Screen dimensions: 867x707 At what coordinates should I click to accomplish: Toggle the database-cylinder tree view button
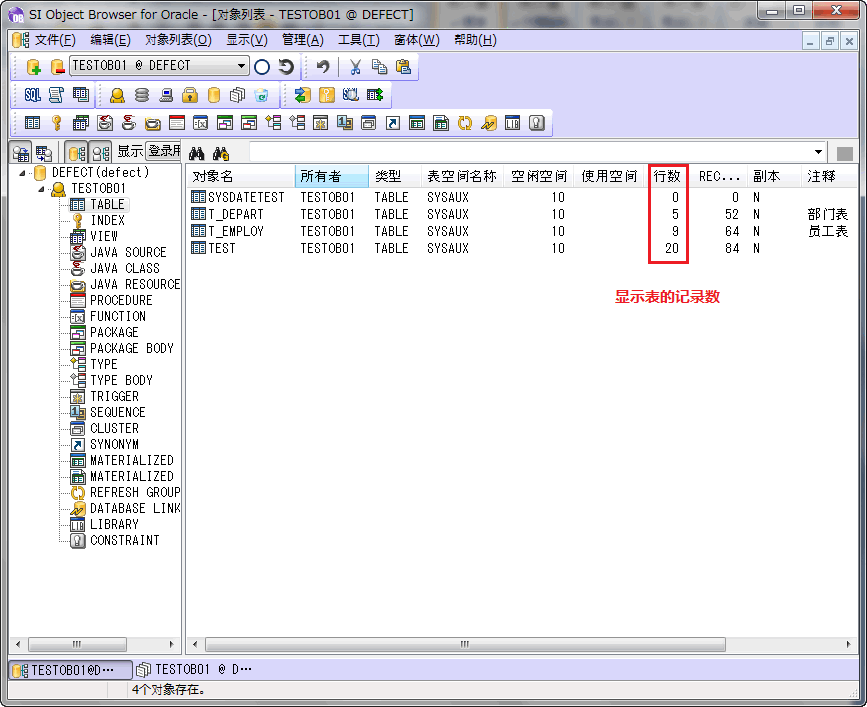pyautogui.click(x=77, y=153)
